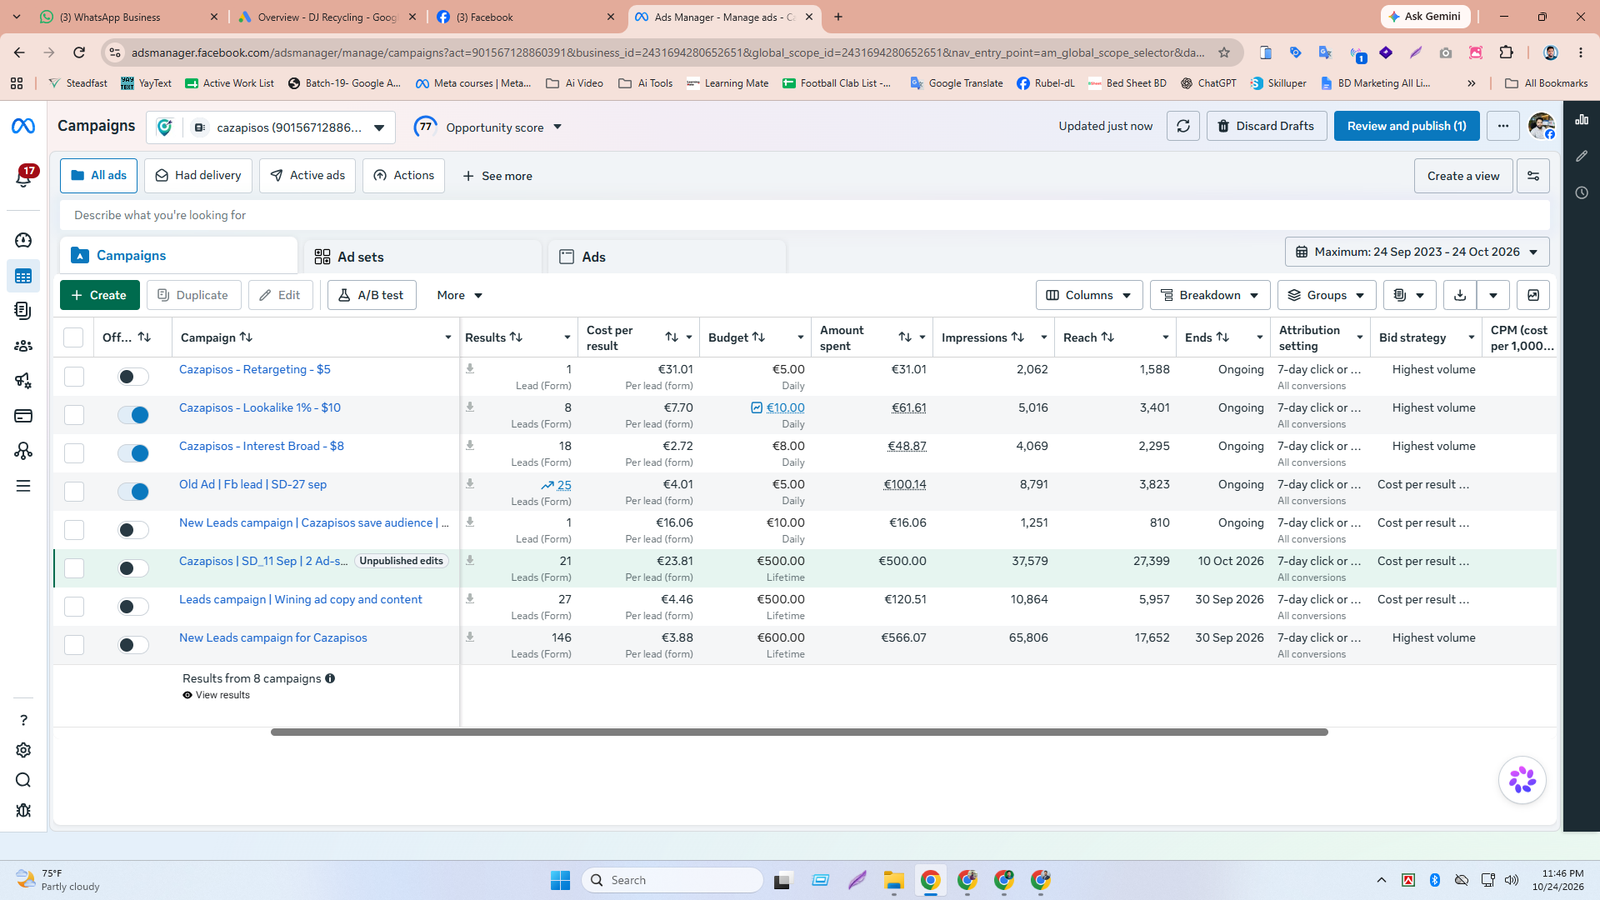
Task: Click the refresh icon beside Updated just now
Action: pyautogui.click(x=1183, y=126)
